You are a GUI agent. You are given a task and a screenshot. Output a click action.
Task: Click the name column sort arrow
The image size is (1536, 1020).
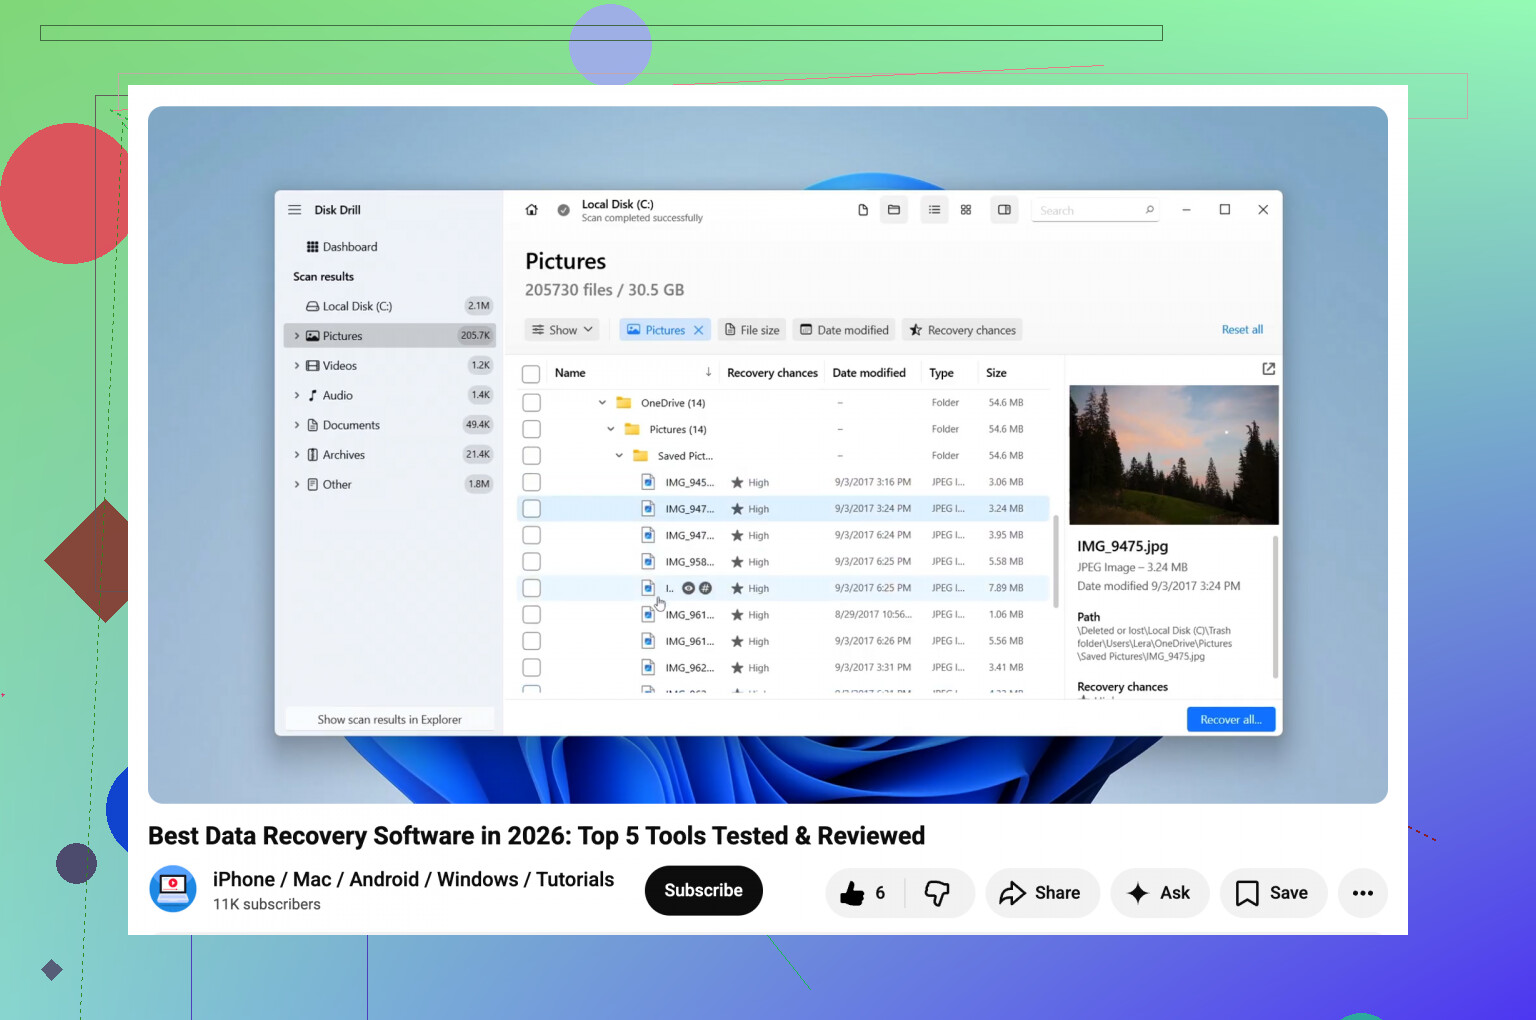coord(708,372)
